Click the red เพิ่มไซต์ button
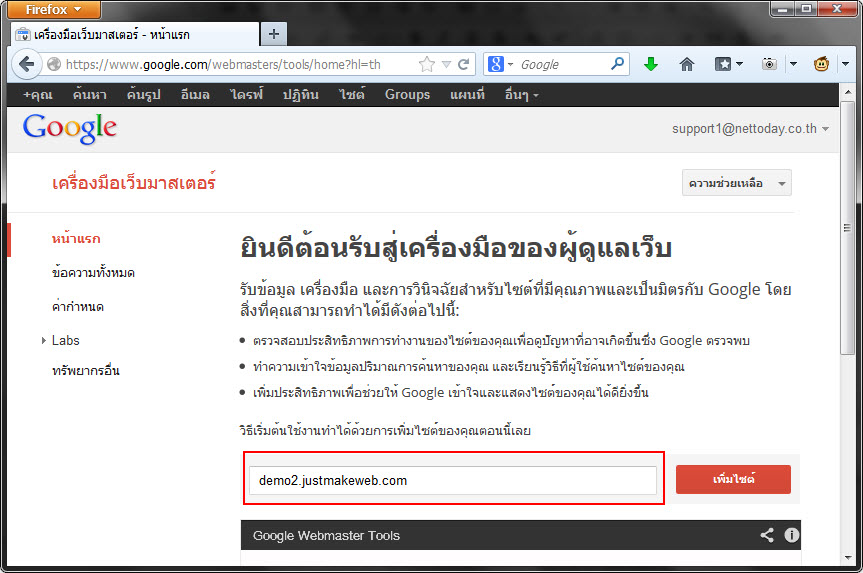Viewport: 863px width, 573px height. coord(733,479)
